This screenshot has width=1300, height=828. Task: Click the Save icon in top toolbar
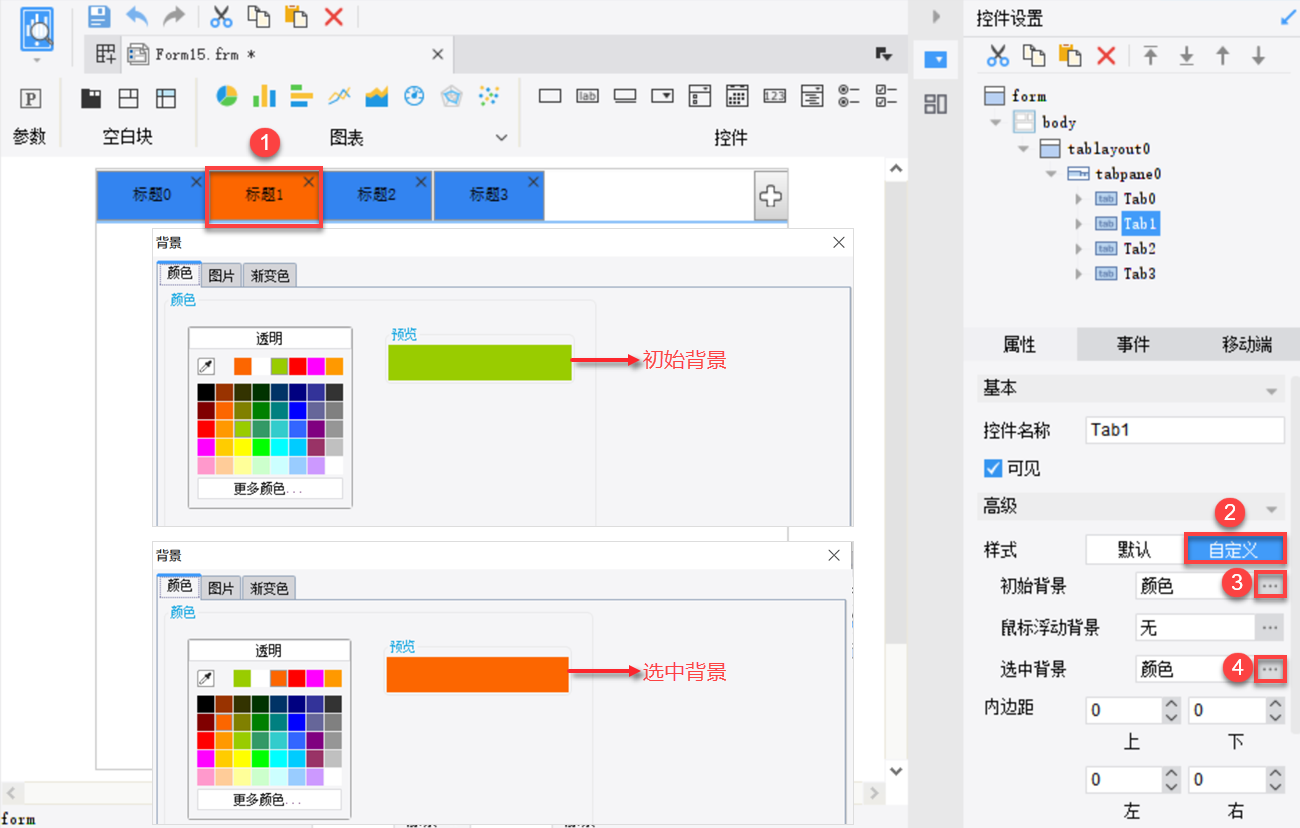coord(98,15)
